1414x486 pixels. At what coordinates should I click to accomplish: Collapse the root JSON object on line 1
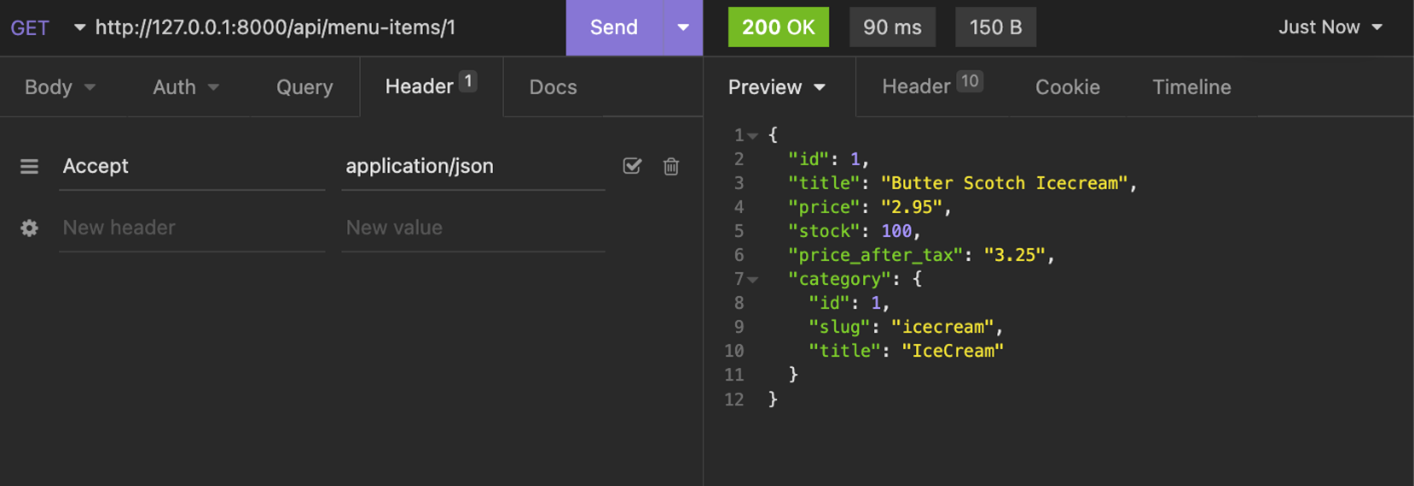[753, 136]
